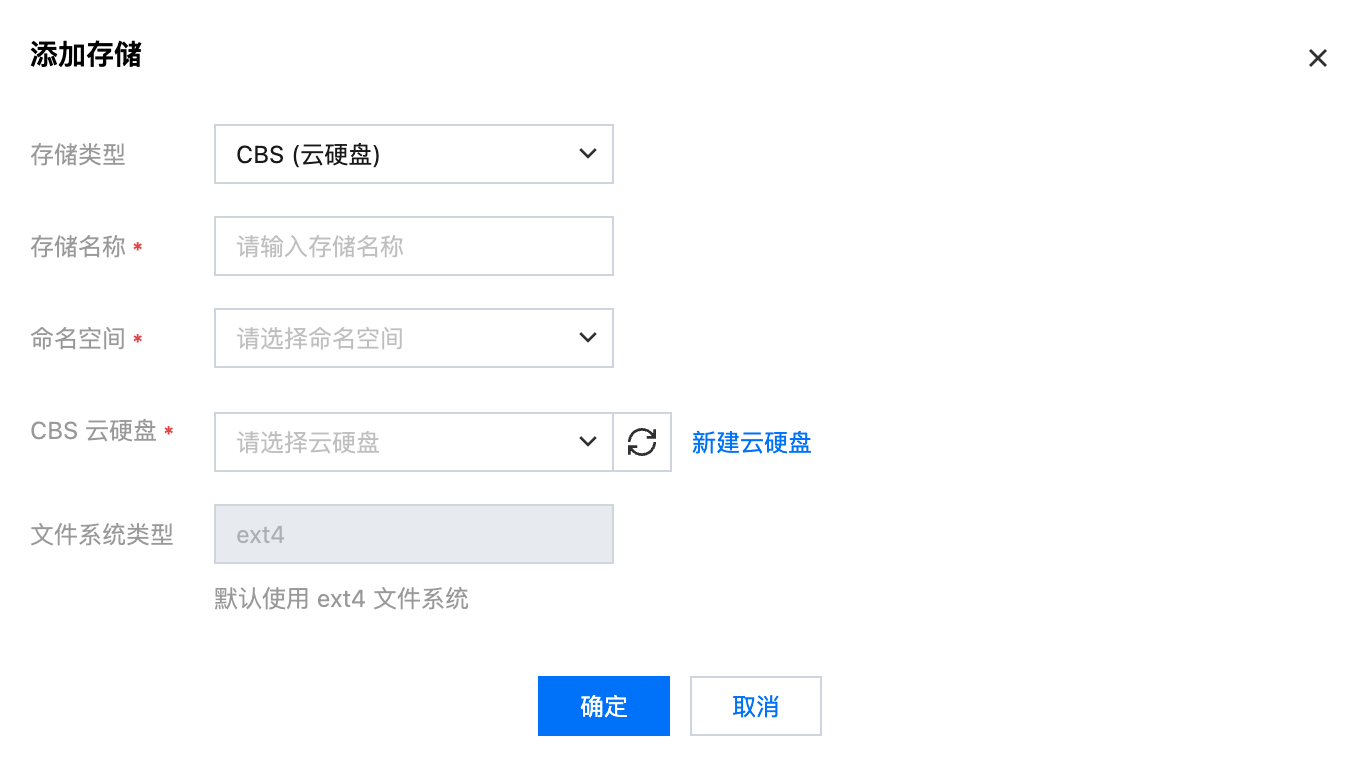The height and width of the screenshot is (782, 1366).
Task: Click the 默认使用 ext4 文件系统 hint text
Action: [341, 599]
